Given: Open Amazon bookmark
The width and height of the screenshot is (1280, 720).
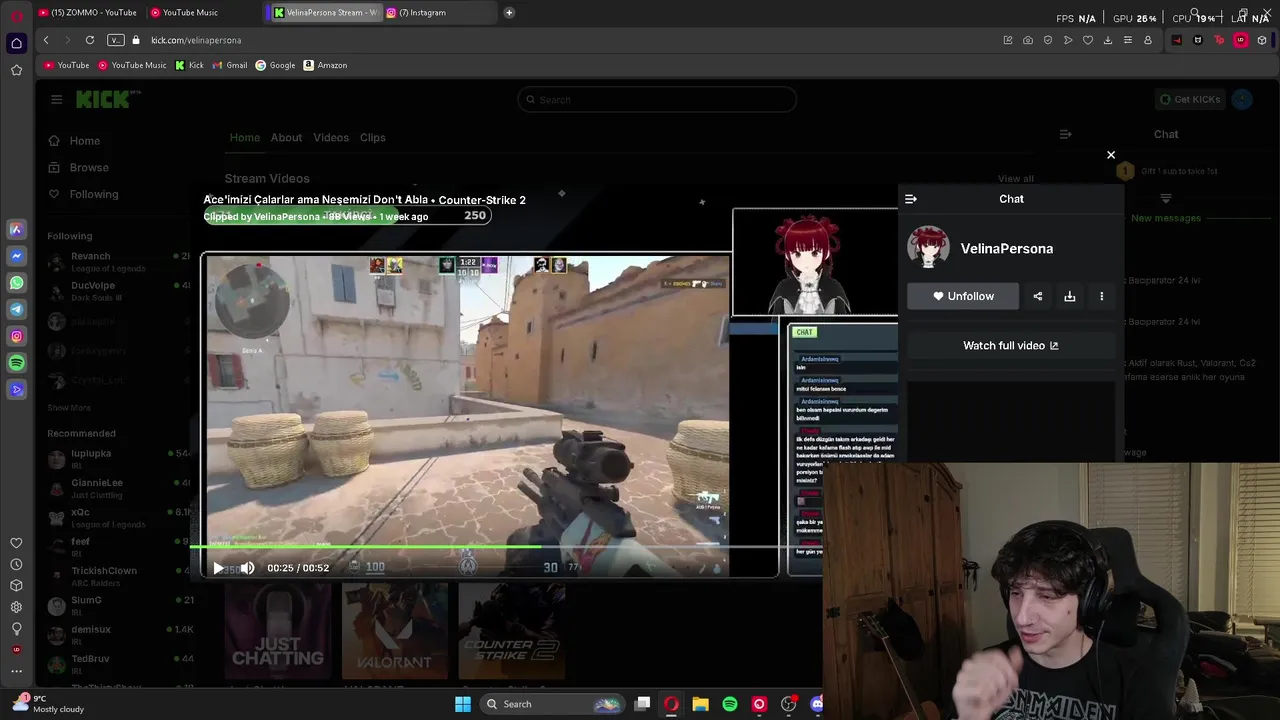Looking at the screenshot, I should tap(325, 65).
